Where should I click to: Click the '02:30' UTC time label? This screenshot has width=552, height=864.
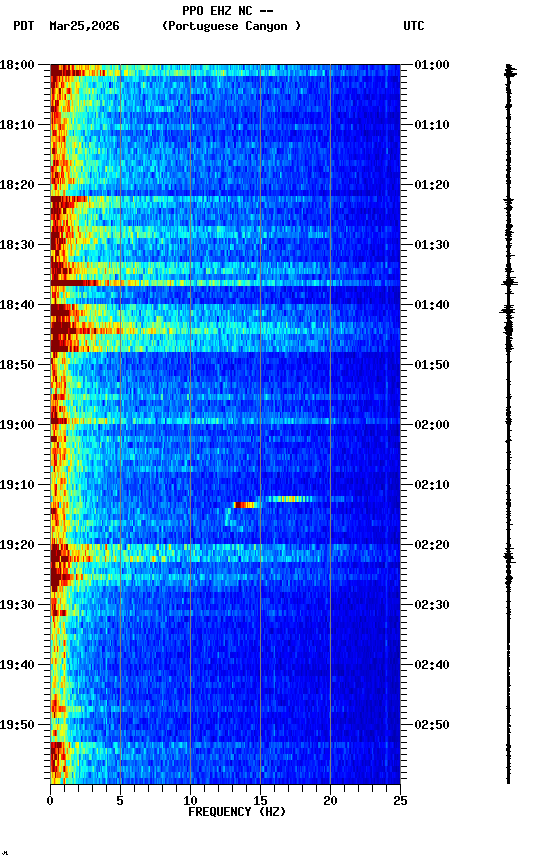point(432,606)
